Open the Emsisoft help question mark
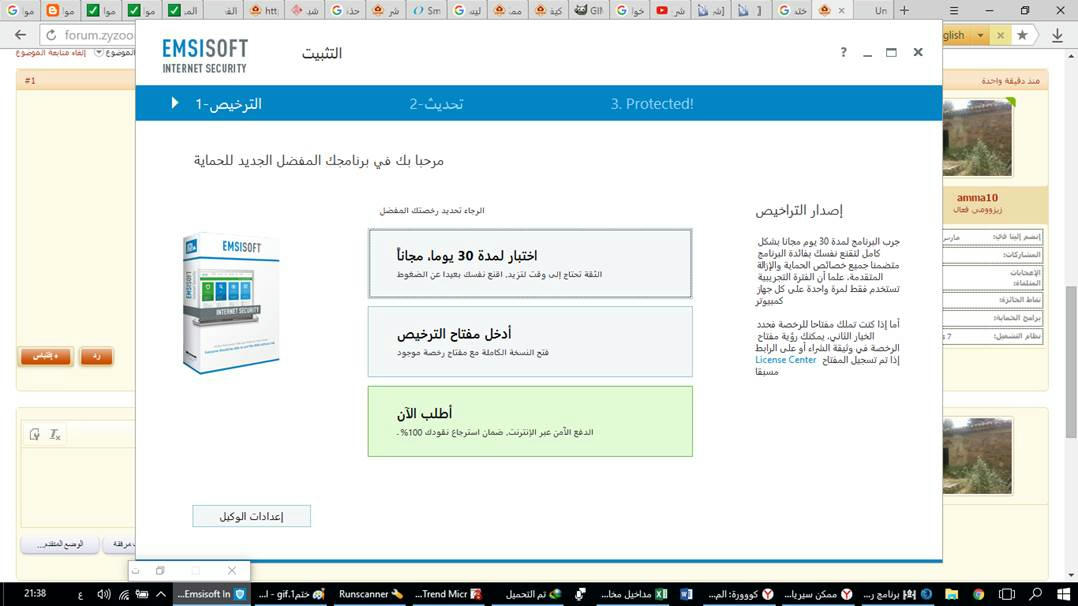 click(843, 52)
